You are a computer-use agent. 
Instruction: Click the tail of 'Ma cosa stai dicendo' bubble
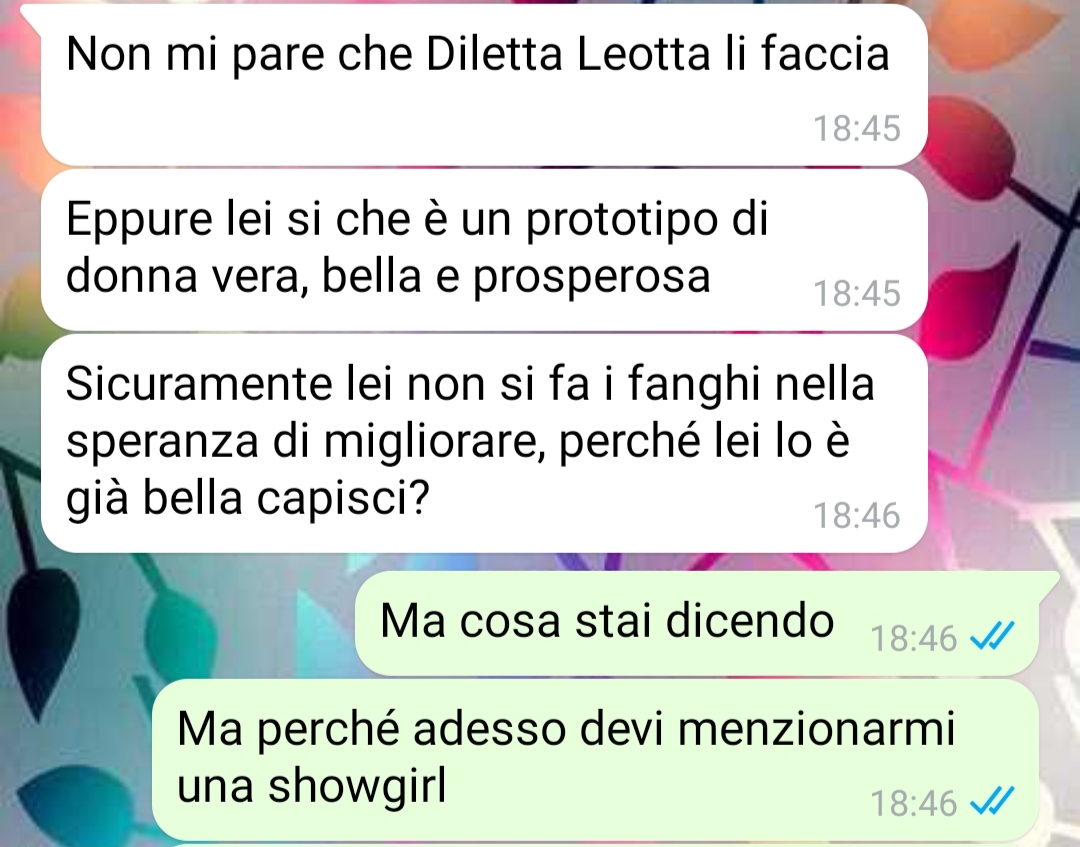point(1048,582)
